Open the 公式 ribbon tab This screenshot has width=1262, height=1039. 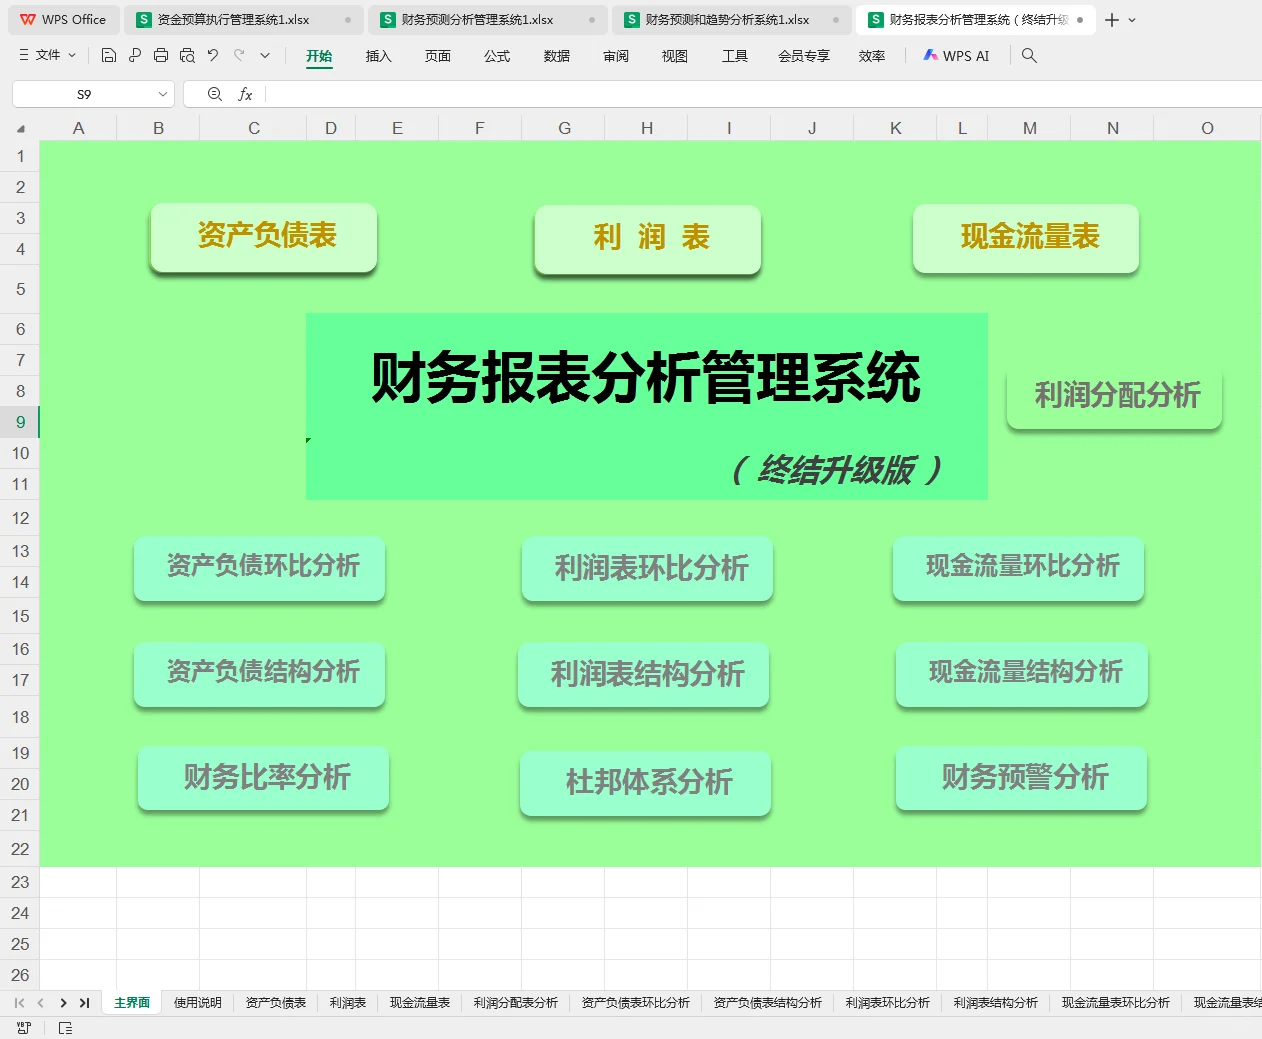(497, 56)
